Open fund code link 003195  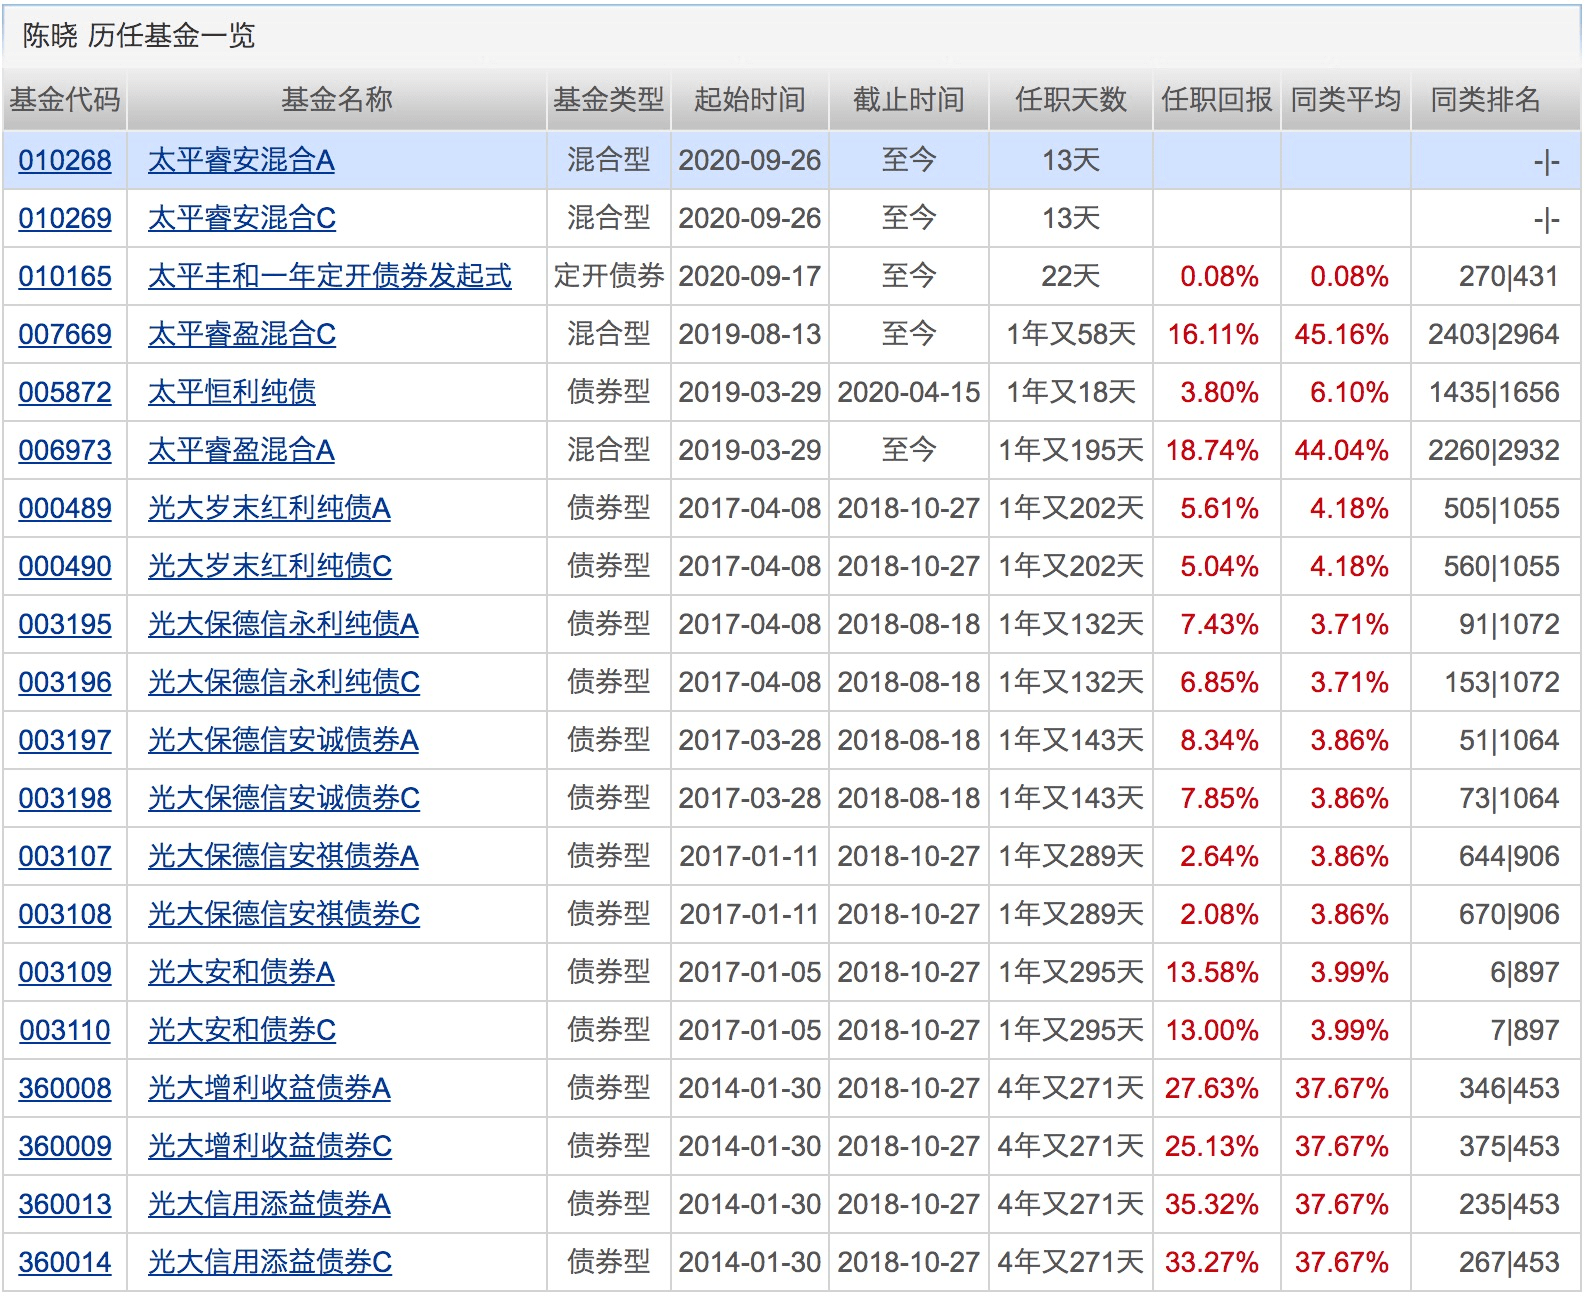(x=65, y=624)
